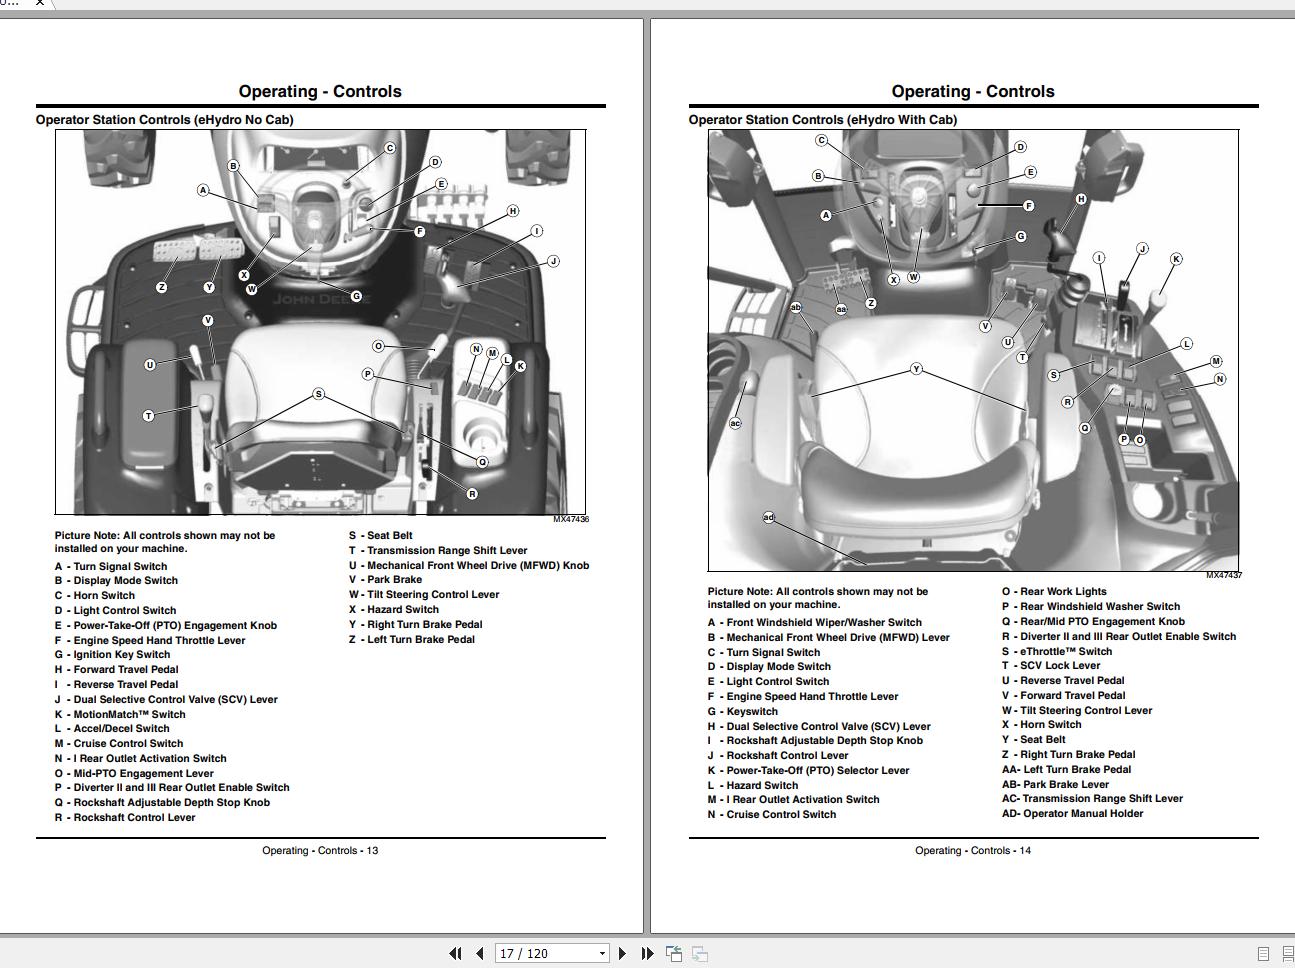
Task: Select 'K - MotionMatch™ Switch' legend entry
Action: point(120,714)
